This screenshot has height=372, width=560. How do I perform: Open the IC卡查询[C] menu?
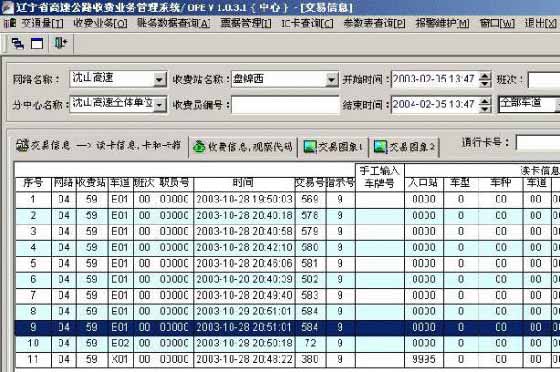pos(307,24)
